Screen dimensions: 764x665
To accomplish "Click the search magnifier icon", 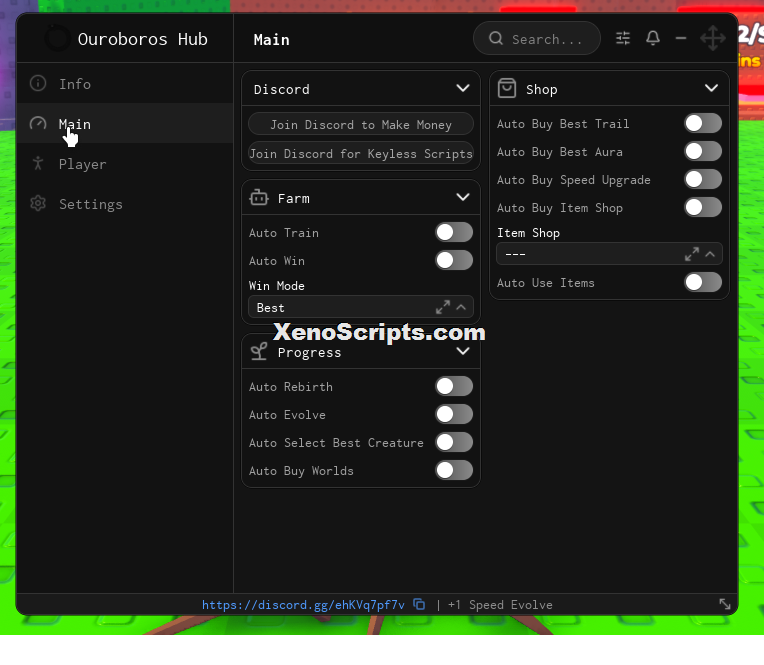I will tap(496, 38).
